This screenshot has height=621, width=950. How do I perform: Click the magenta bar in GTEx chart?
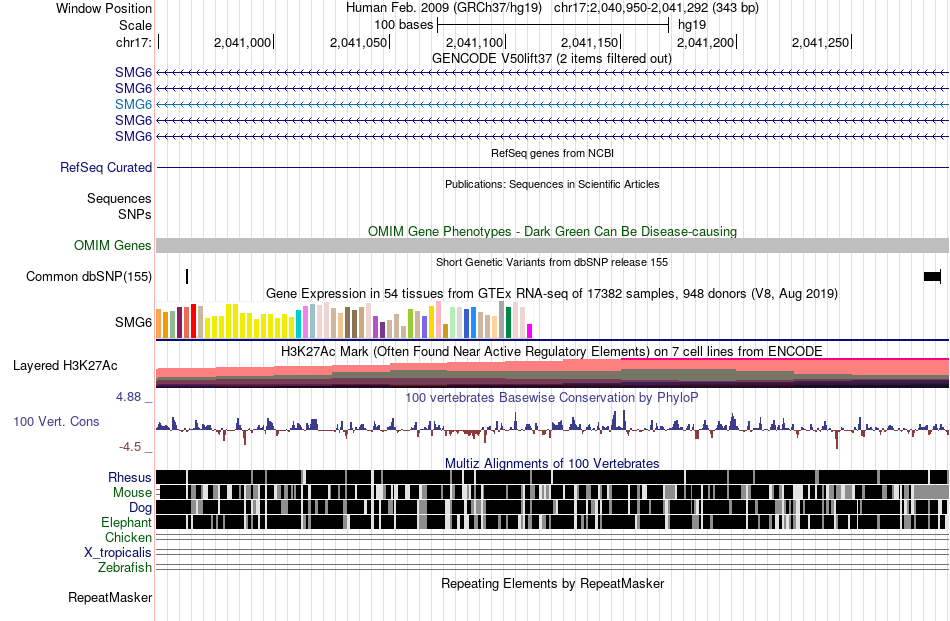click(529, 331)
